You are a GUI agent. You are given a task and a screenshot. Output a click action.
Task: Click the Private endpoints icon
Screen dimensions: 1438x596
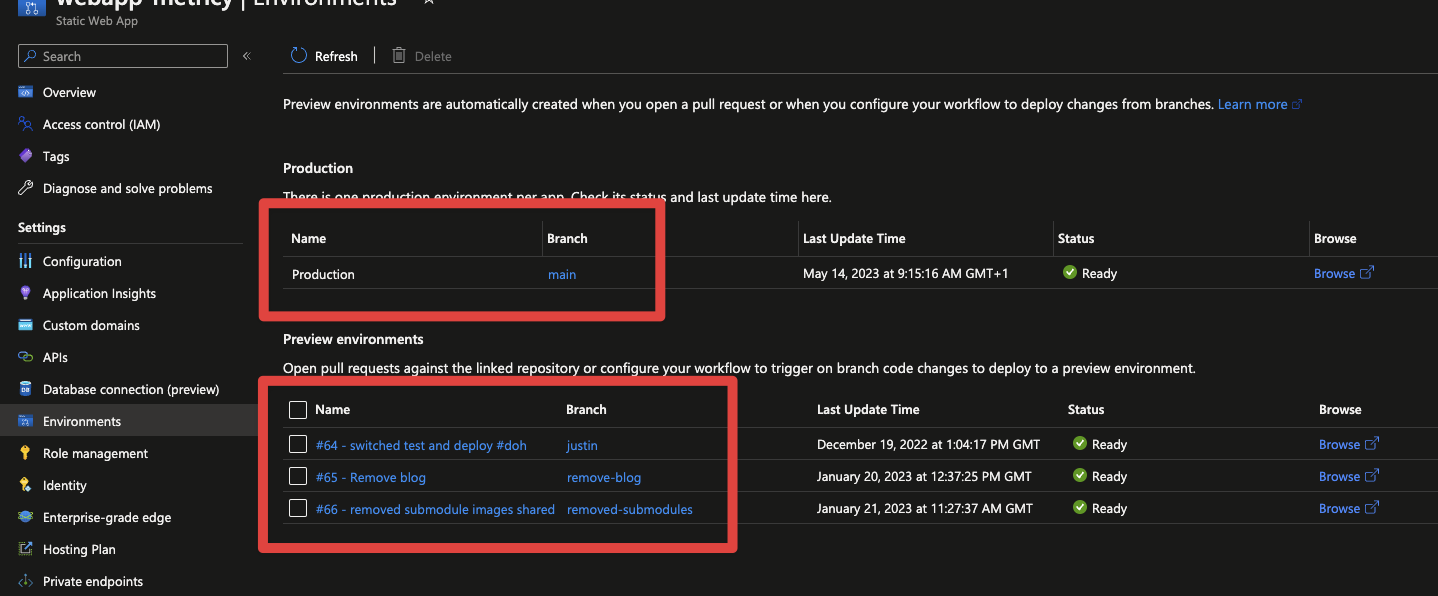(26, 581)
